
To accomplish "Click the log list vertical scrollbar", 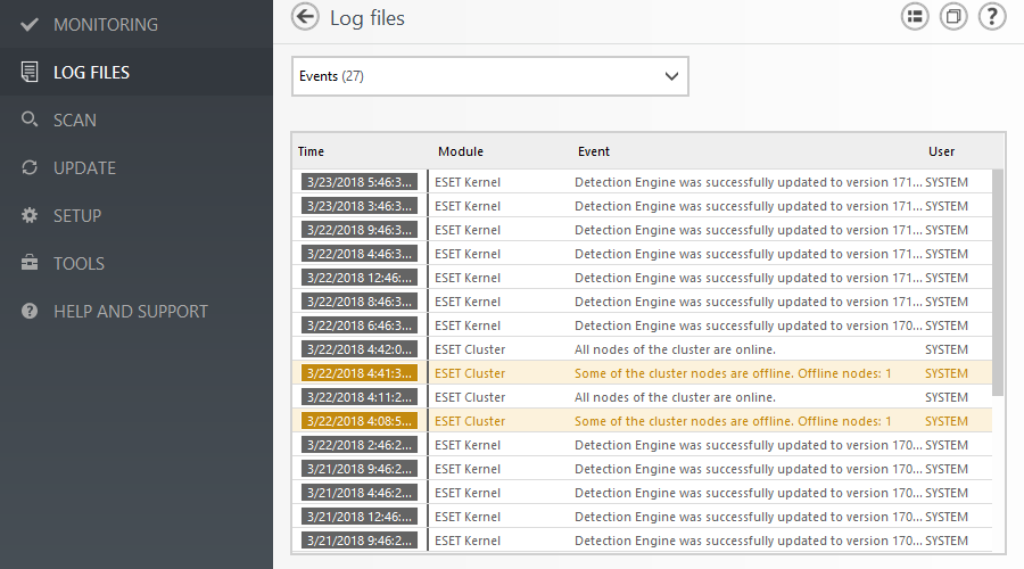I will click(997, 282).
